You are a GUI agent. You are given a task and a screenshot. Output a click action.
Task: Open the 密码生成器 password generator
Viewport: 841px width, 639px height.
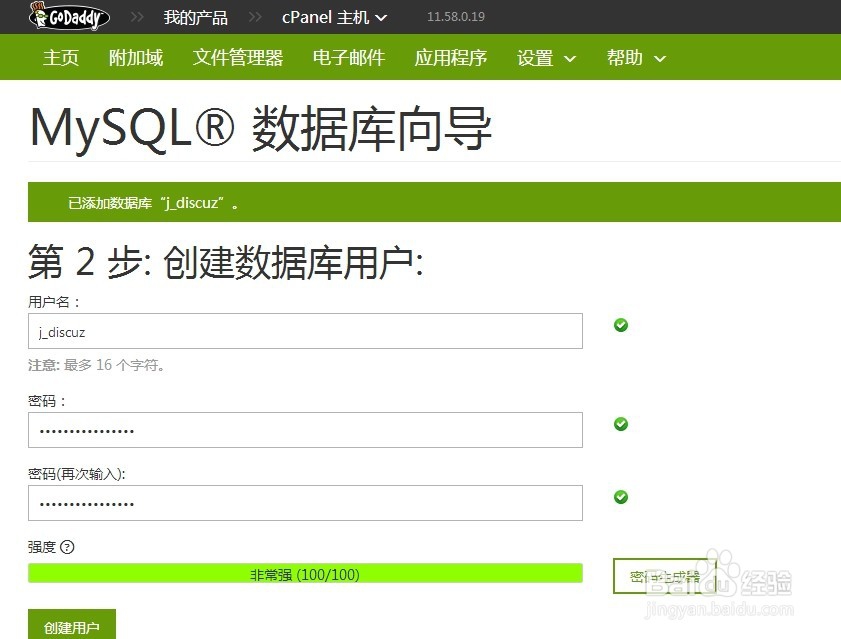(x=665, y=576)
